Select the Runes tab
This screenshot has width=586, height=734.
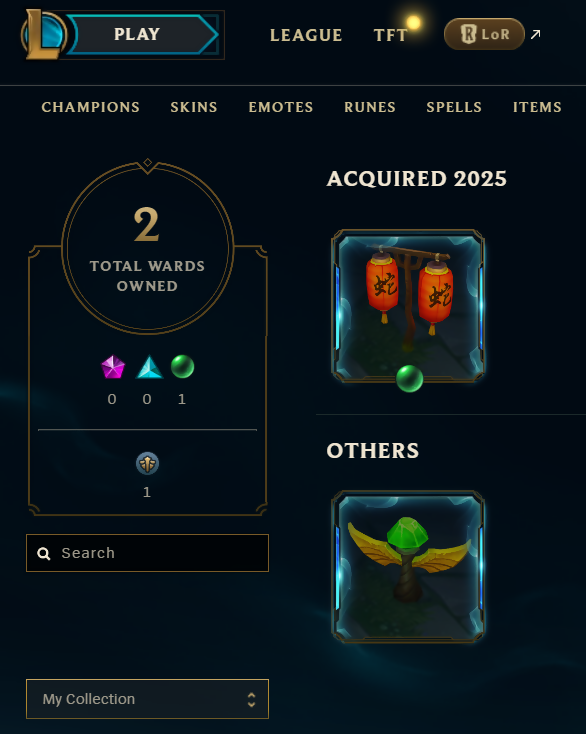click(370, 107)
